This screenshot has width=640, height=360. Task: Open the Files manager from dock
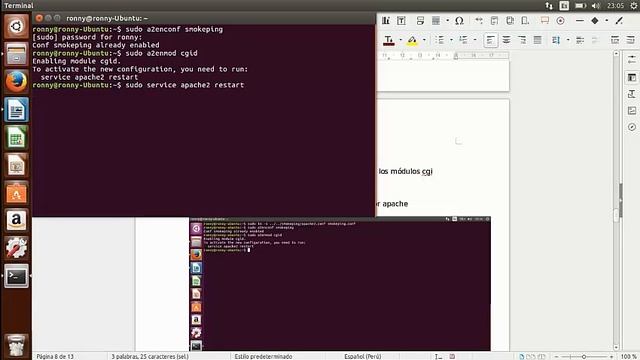click(16, 54)
